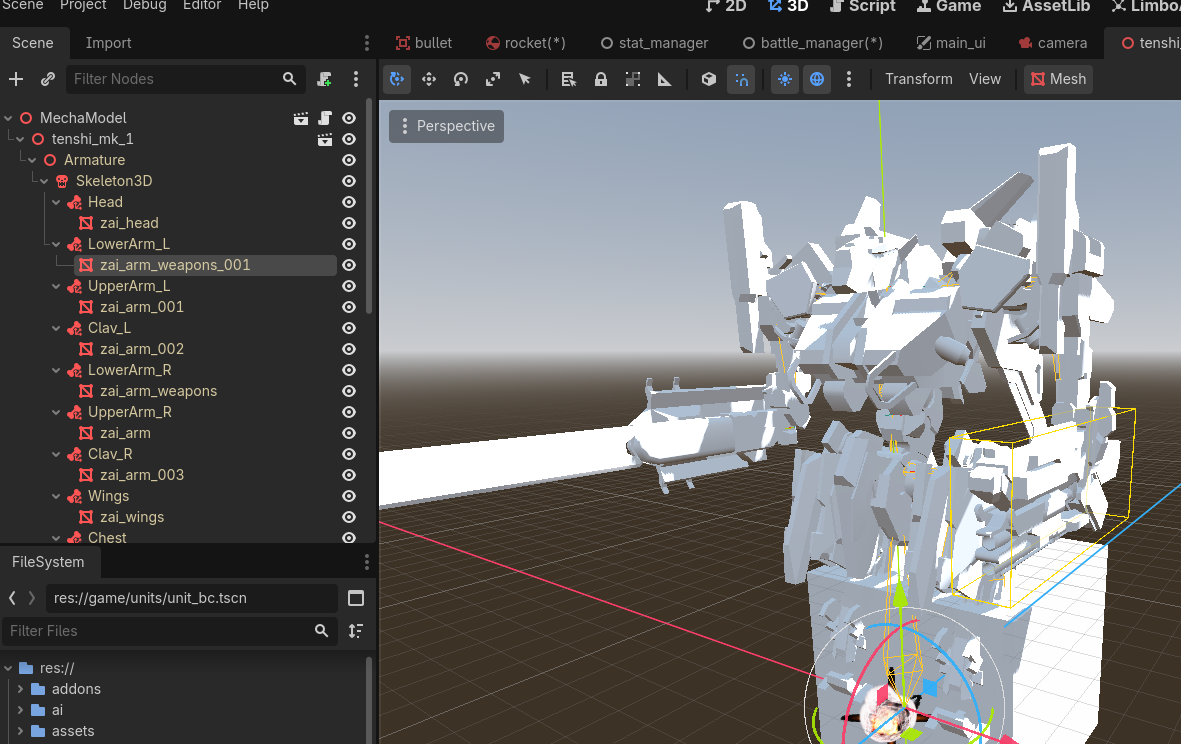
Task: Click the Add Child Node plus icon
Action: [x=16, y=79]
